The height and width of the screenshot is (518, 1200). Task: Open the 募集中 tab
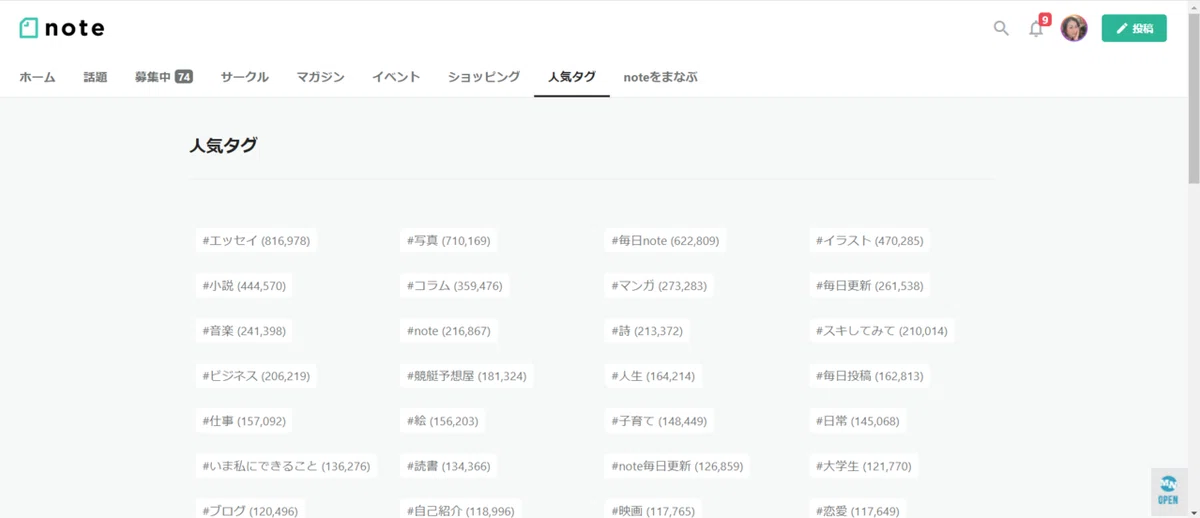pyautogui.click(x=164, y=77)
